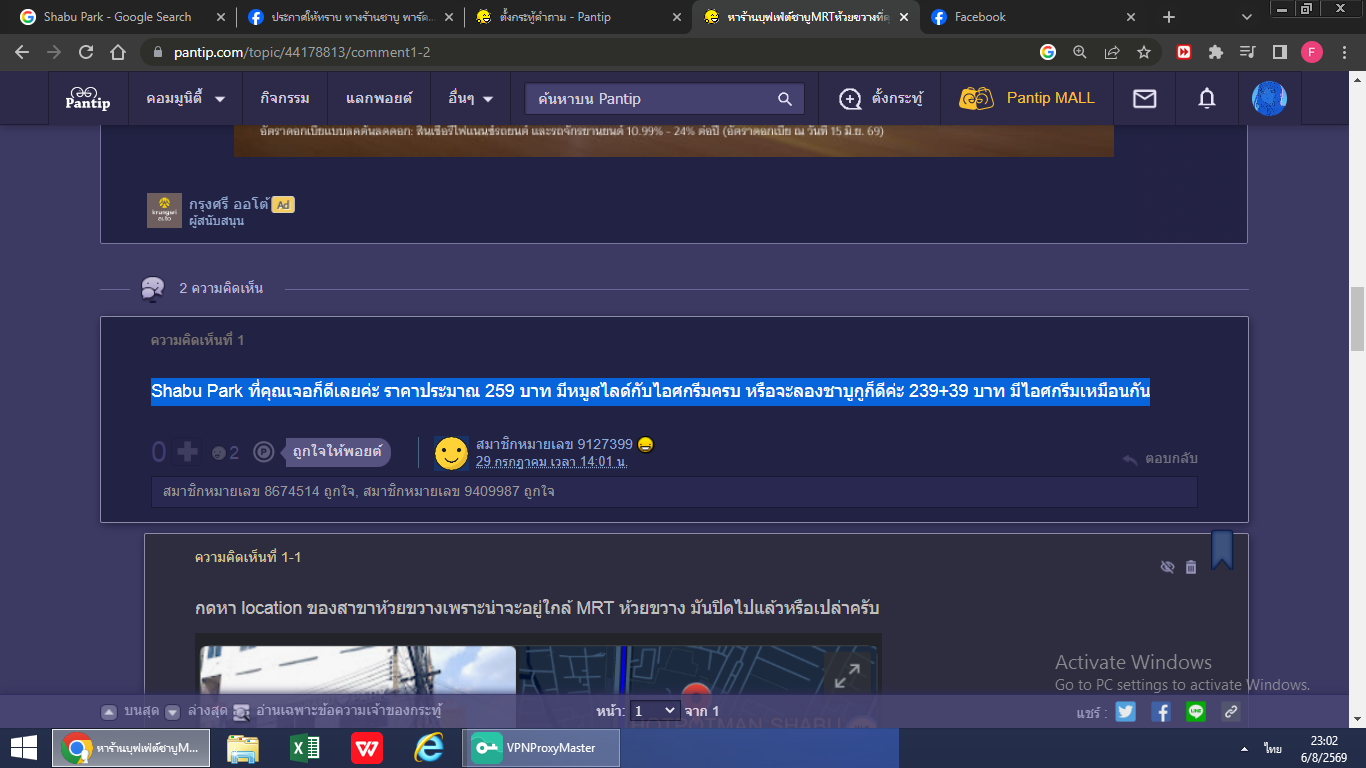The image size is (1366, 768).
Task: Open File Explorer from the taskbar
Action: pos(243,748)
